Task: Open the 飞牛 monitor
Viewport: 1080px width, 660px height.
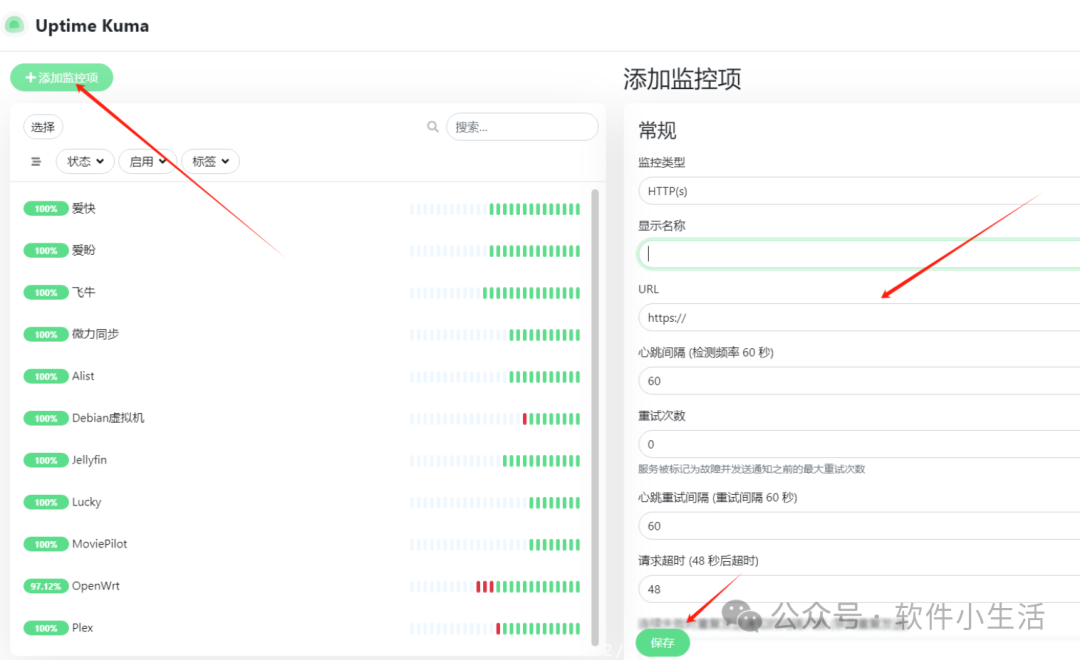Action: [x=302, y=293]
